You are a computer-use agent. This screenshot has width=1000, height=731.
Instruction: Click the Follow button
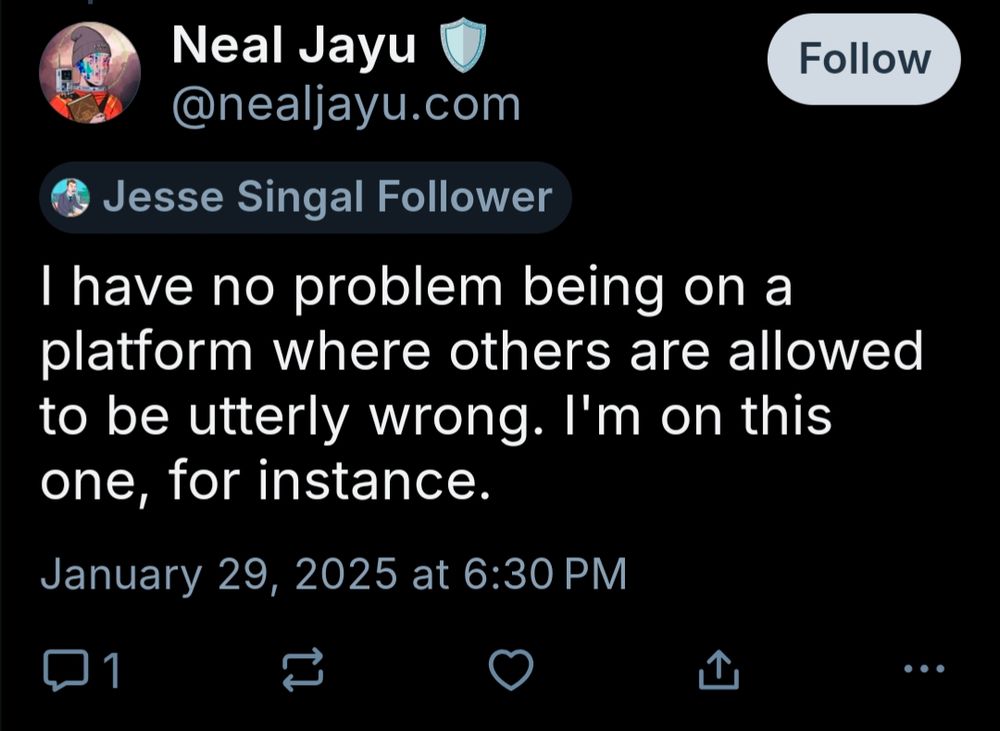[863, 60]
